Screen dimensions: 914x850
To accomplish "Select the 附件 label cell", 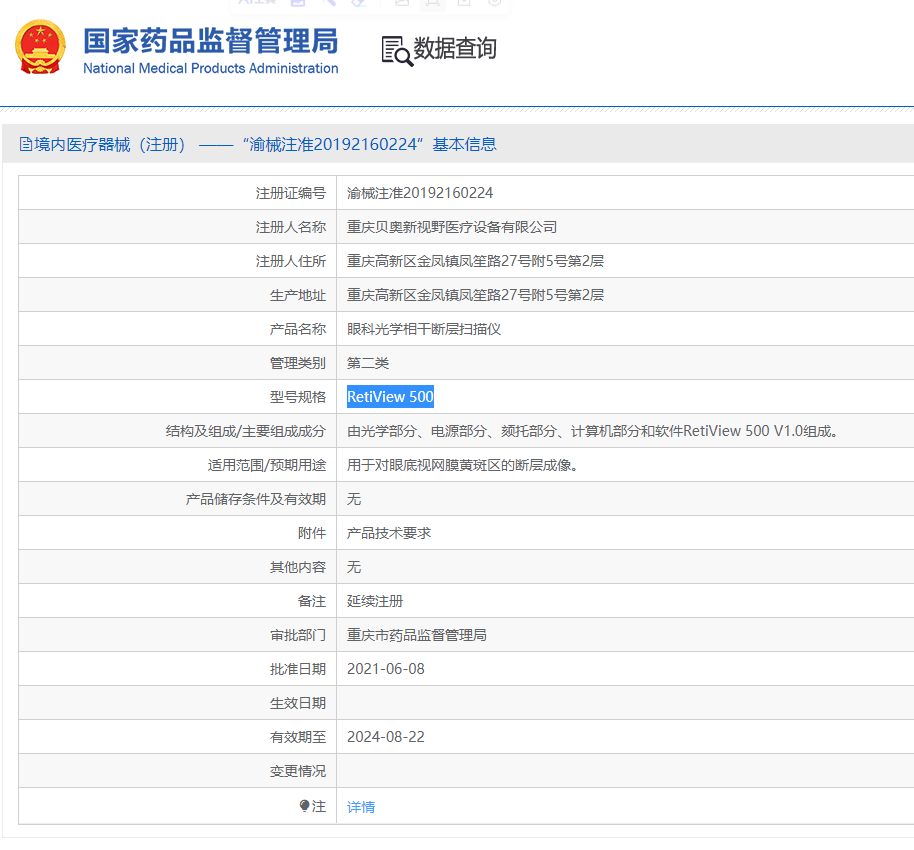I will click(x=177, y=533).
